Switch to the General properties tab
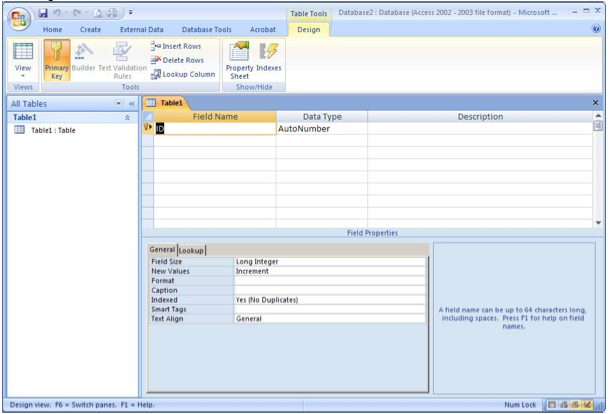The width and height of the screenshot is (610, 414). 162,249
